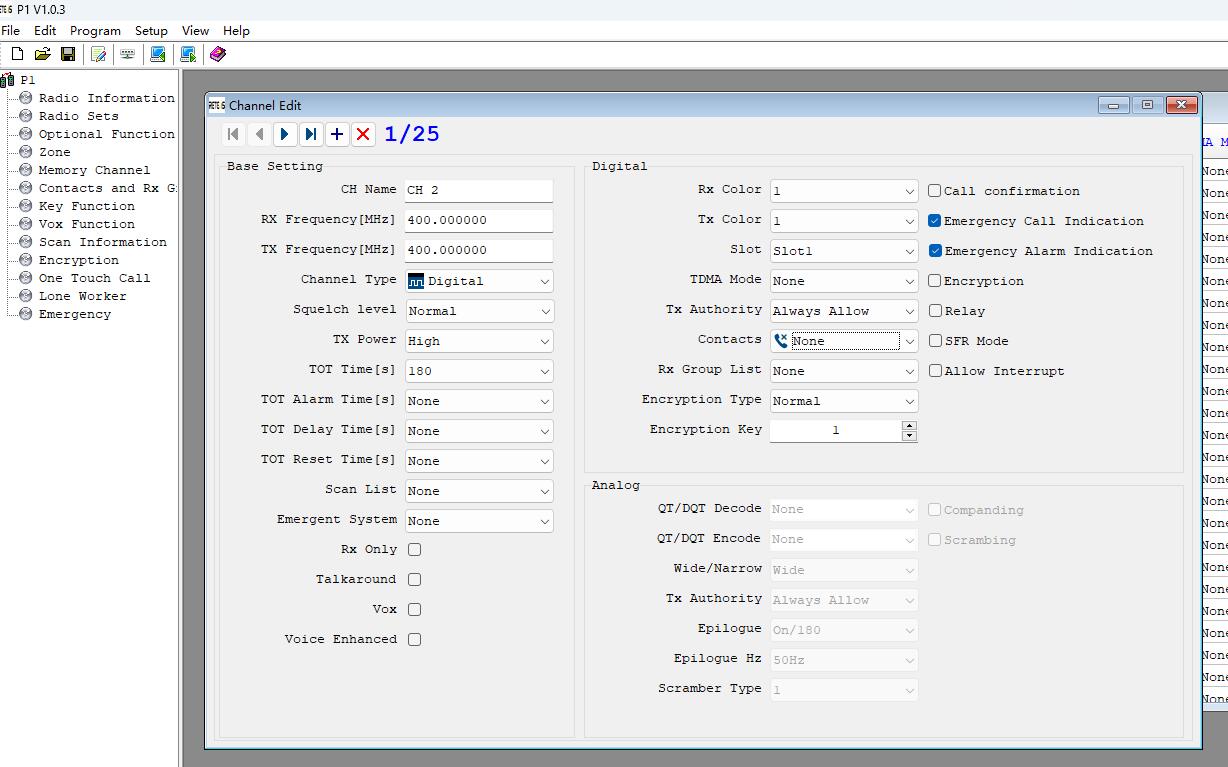Screen dimensions: 1228x767
Task: Delete channel using the red X icon
Action: tap(363, 134)
